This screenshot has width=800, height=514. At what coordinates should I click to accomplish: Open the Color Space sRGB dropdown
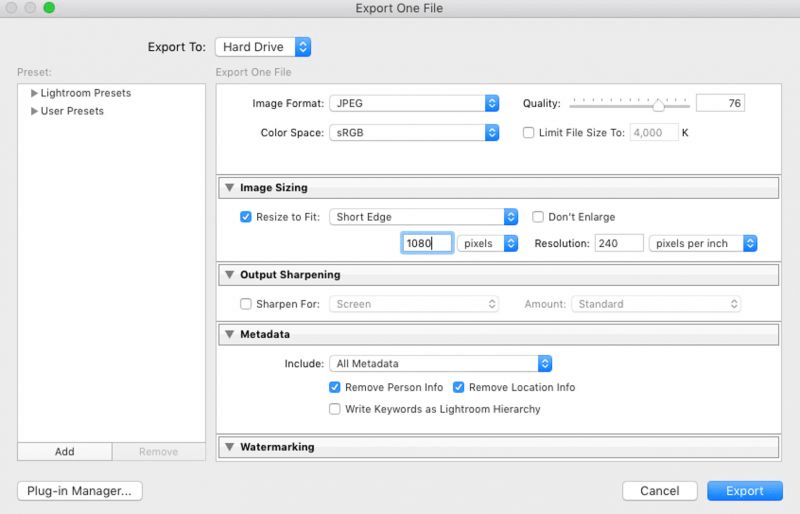414,132
